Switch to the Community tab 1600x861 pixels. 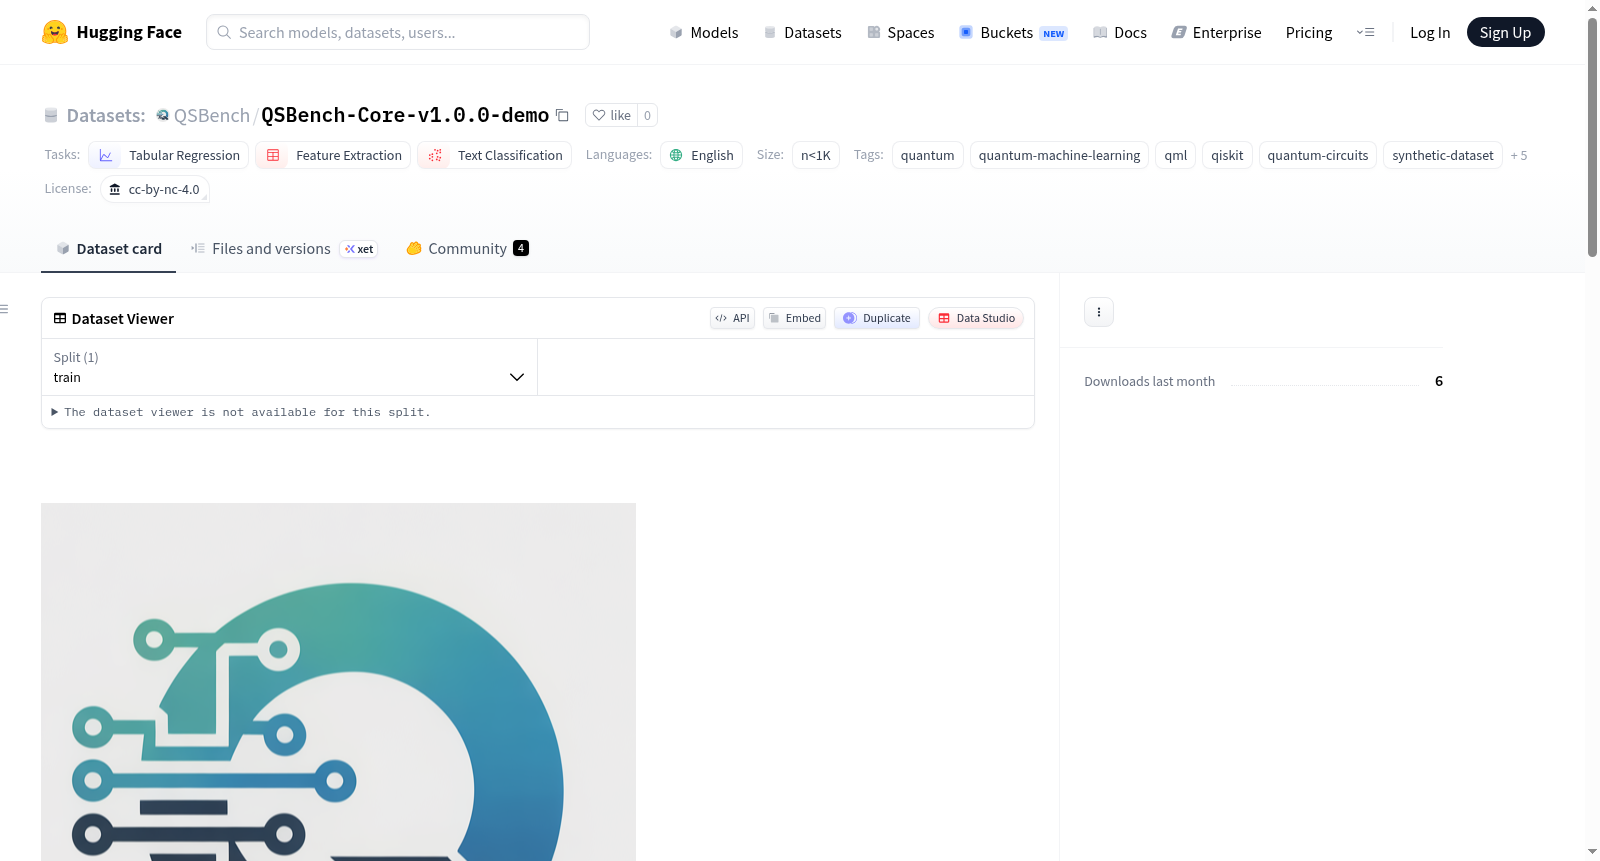coord(467,249)
